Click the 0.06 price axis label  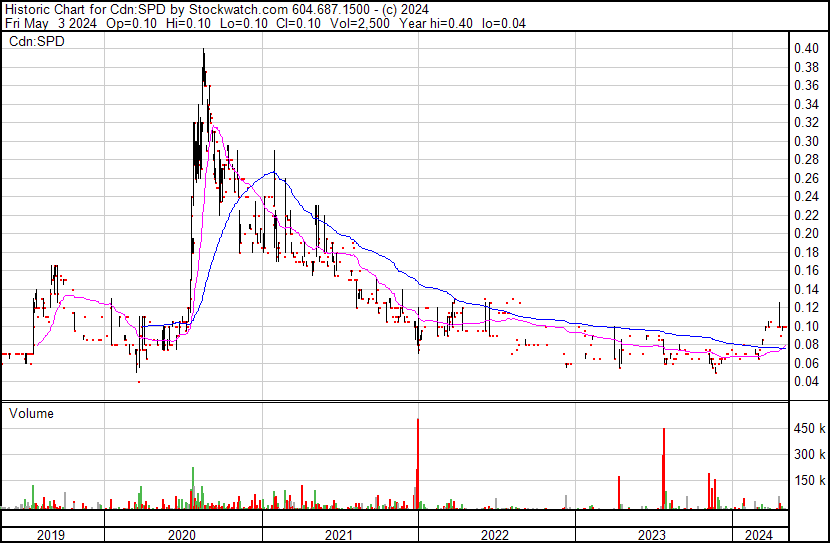tap(806, 363)
